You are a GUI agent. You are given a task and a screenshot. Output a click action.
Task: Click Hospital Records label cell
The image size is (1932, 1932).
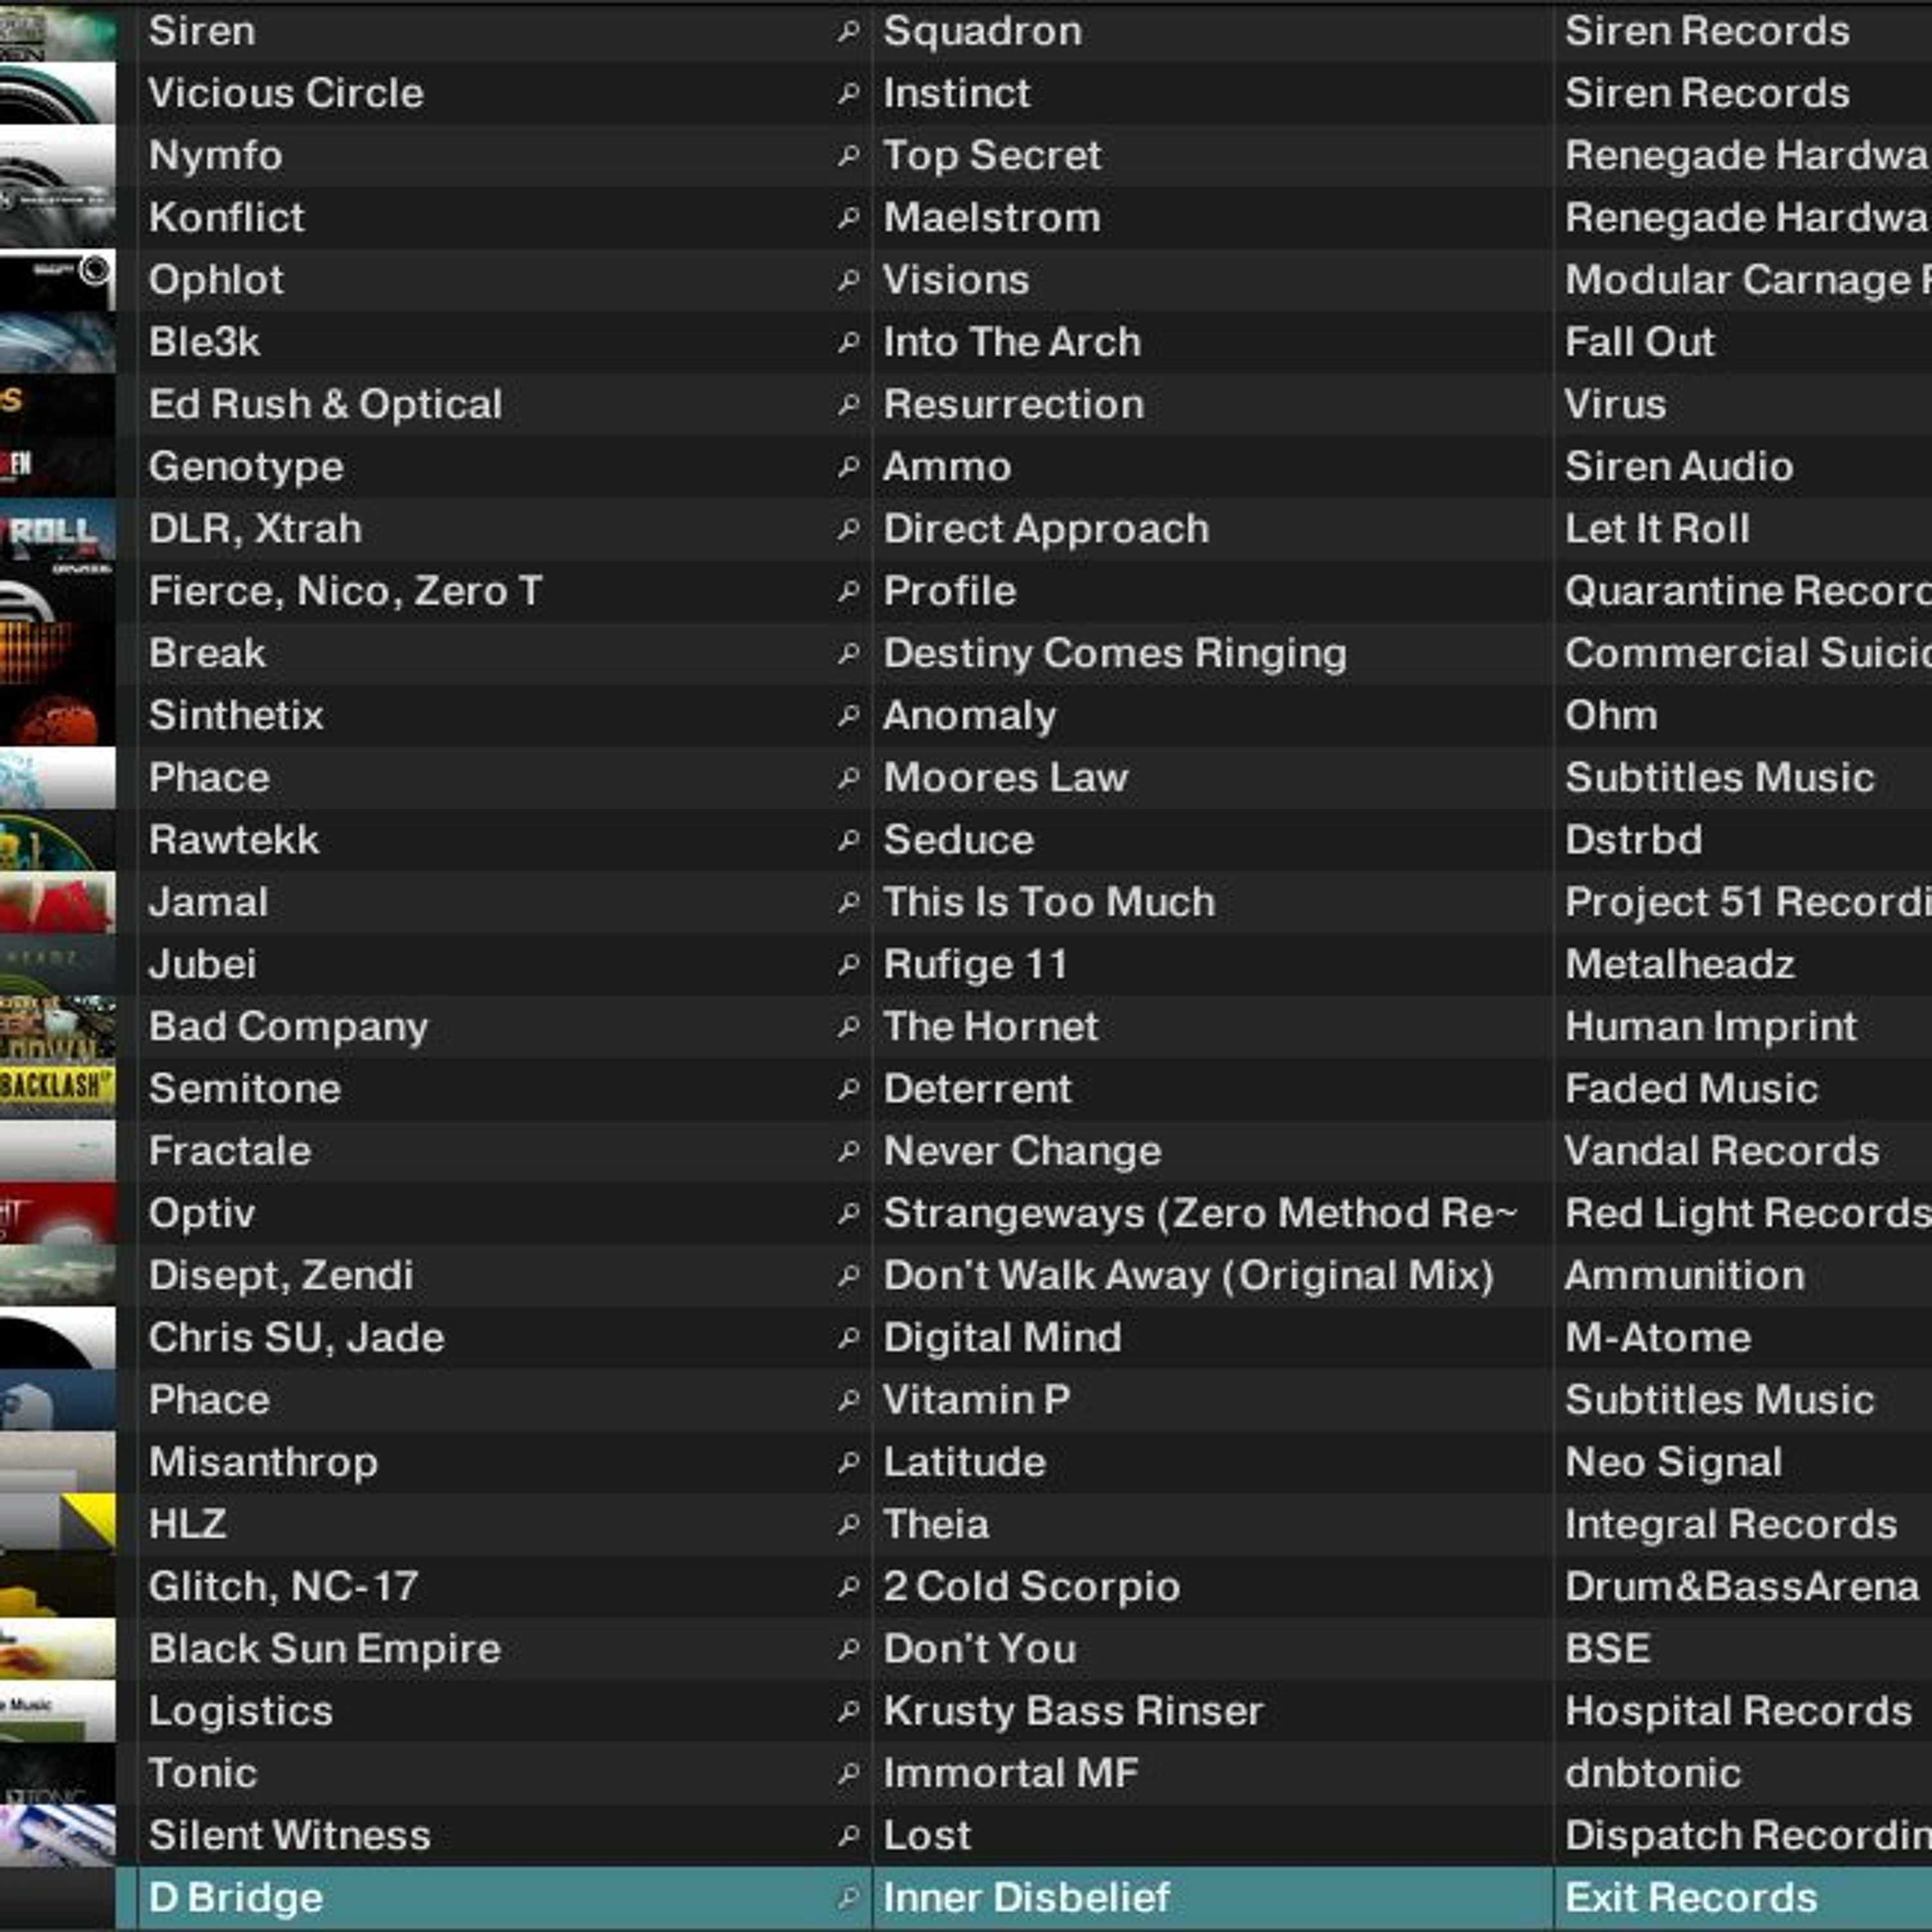[1737, 1711]
